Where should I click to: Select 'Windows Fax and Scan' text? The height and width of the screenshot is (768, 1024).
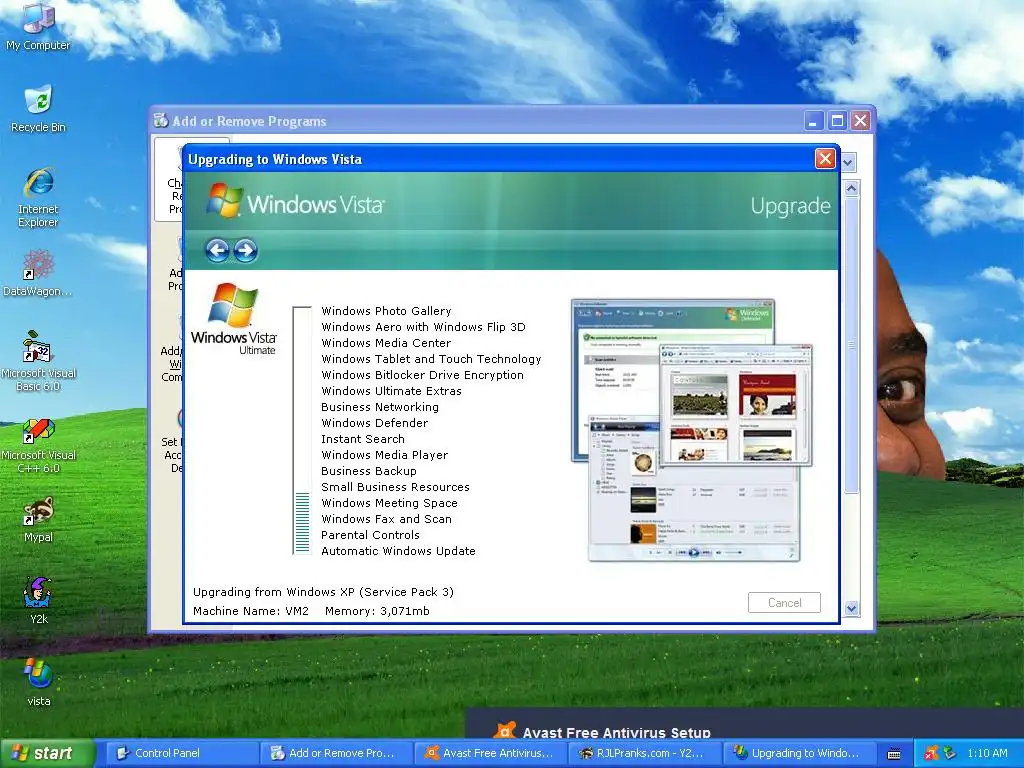click(387, 519)
